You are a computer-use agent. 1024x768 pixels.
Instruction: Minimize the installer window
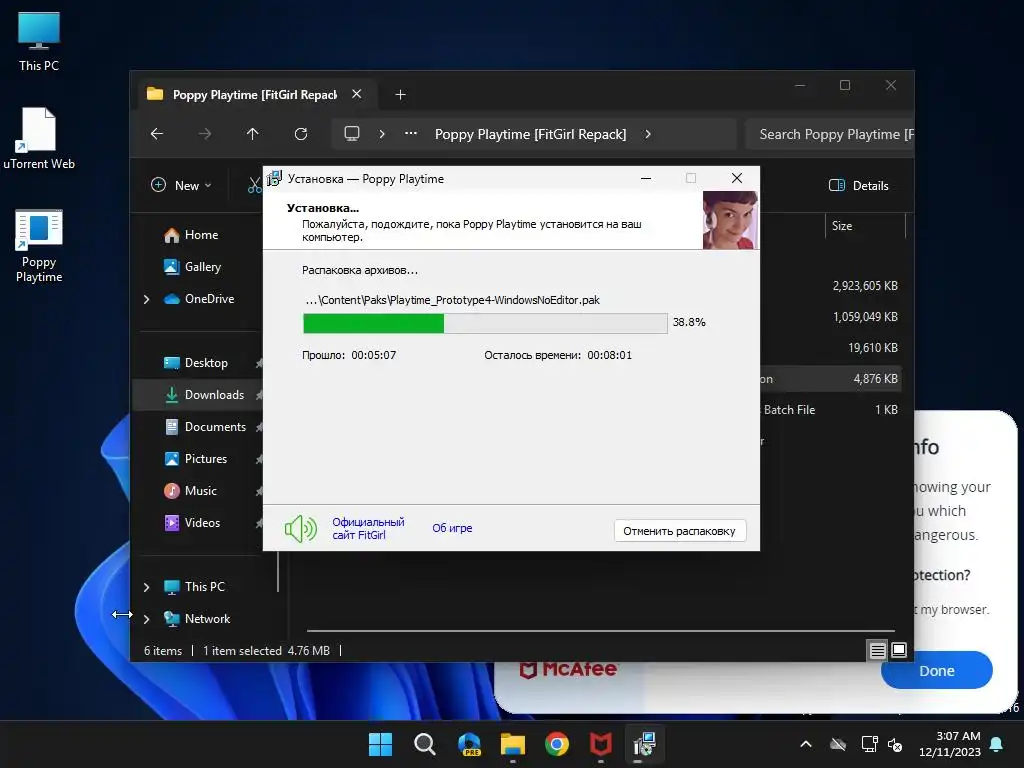646,178
